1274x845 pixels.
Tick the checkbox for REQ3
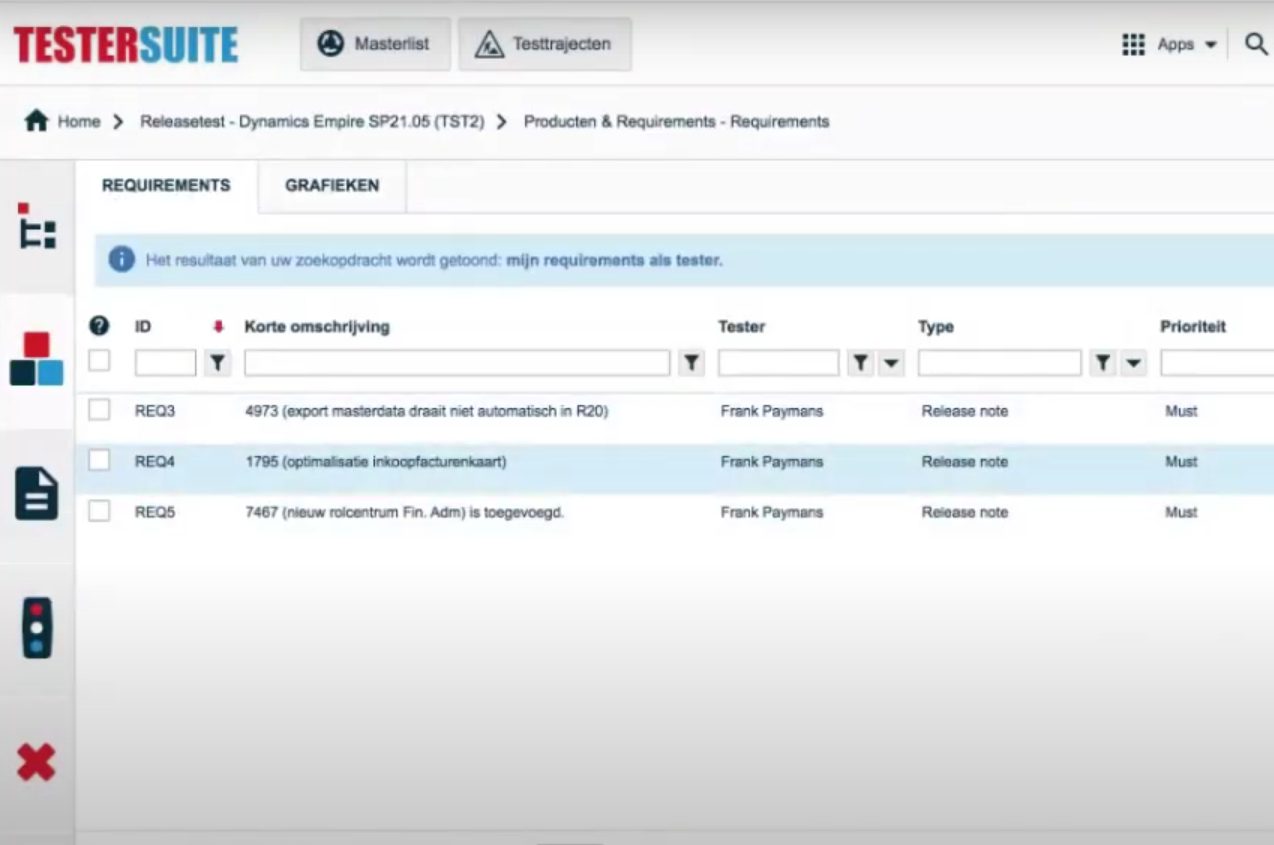pos(99,410)
